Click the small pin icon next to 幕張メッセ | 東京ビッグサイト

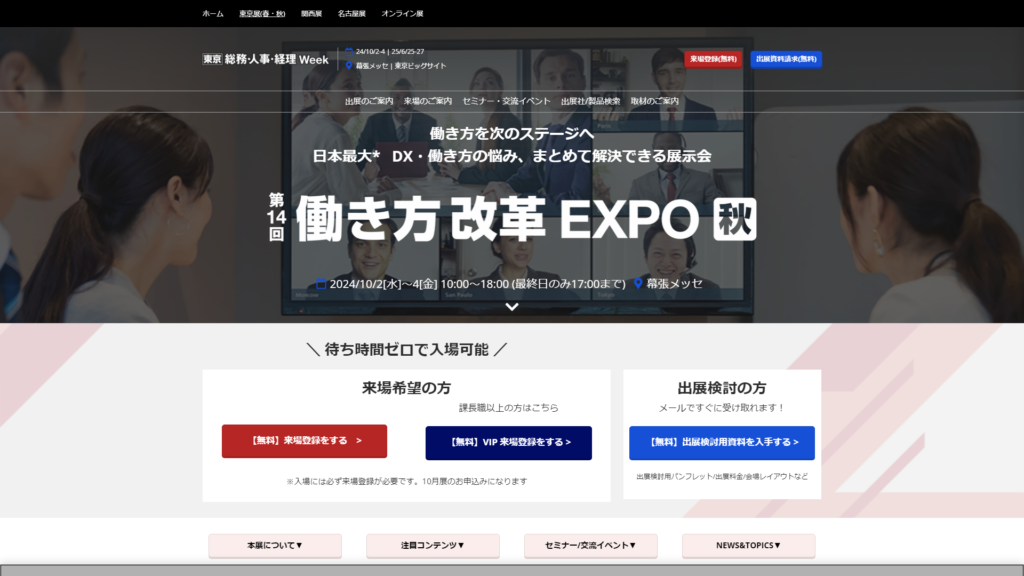click(x=349, y=66)
